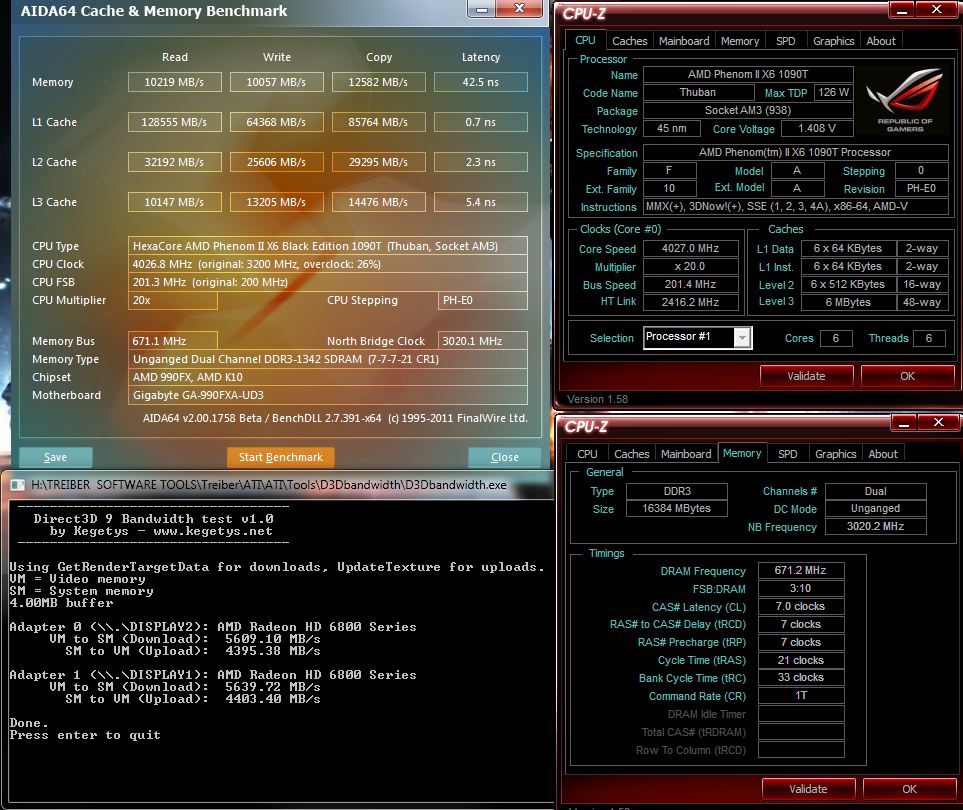This screenshot has height=810, width=963.
Task: Click the L3 Cache Copy 14476 MB/s
Action: click(378, 202)
